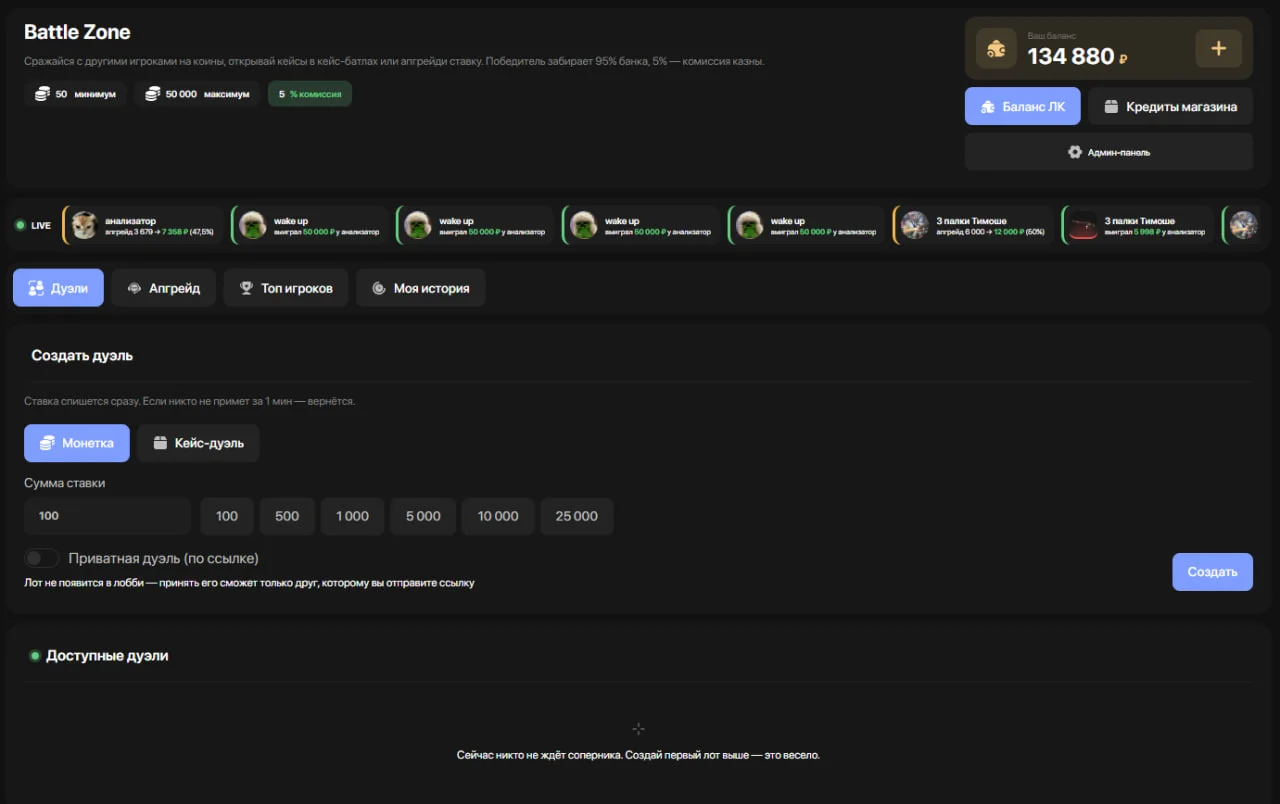Select the "Кейс-дуэль" mode
The height and width of the screenshot is (804, 1280).
click(x=198, y=443)
